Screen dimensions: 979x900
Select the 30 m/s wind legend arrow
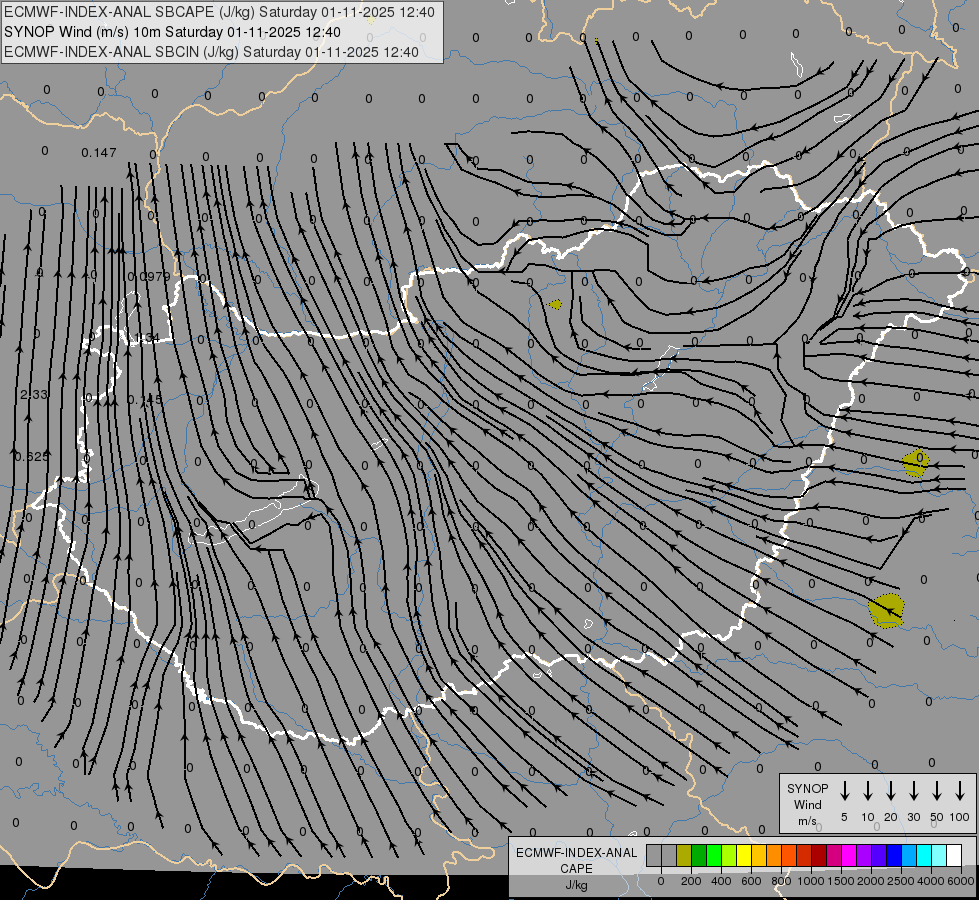(x=914, y=791)
